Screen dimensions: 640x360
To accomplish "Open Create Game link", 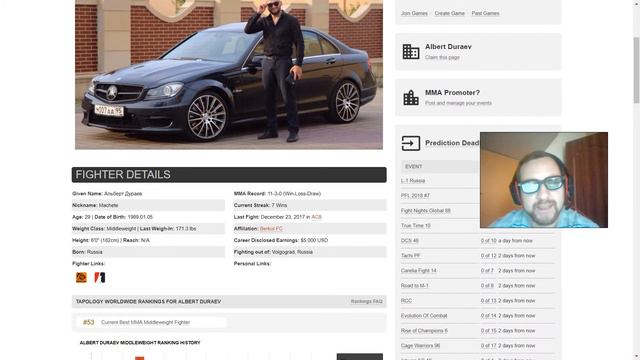I will point(449,13).
